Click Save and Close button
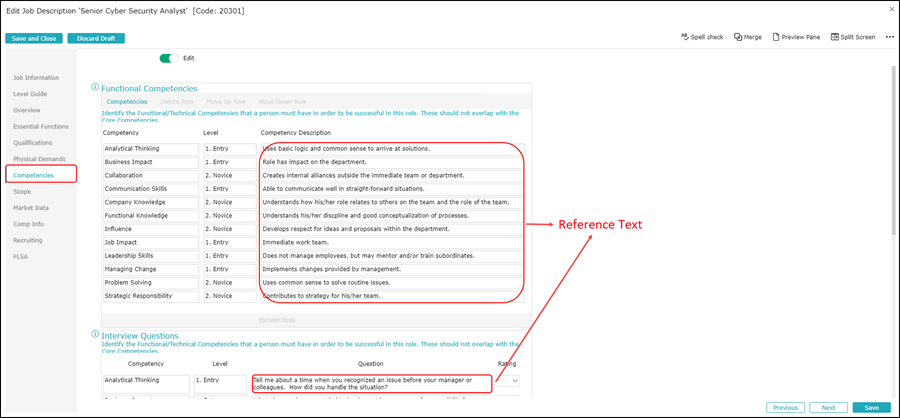900x418 pixels. tap(34, 38)
